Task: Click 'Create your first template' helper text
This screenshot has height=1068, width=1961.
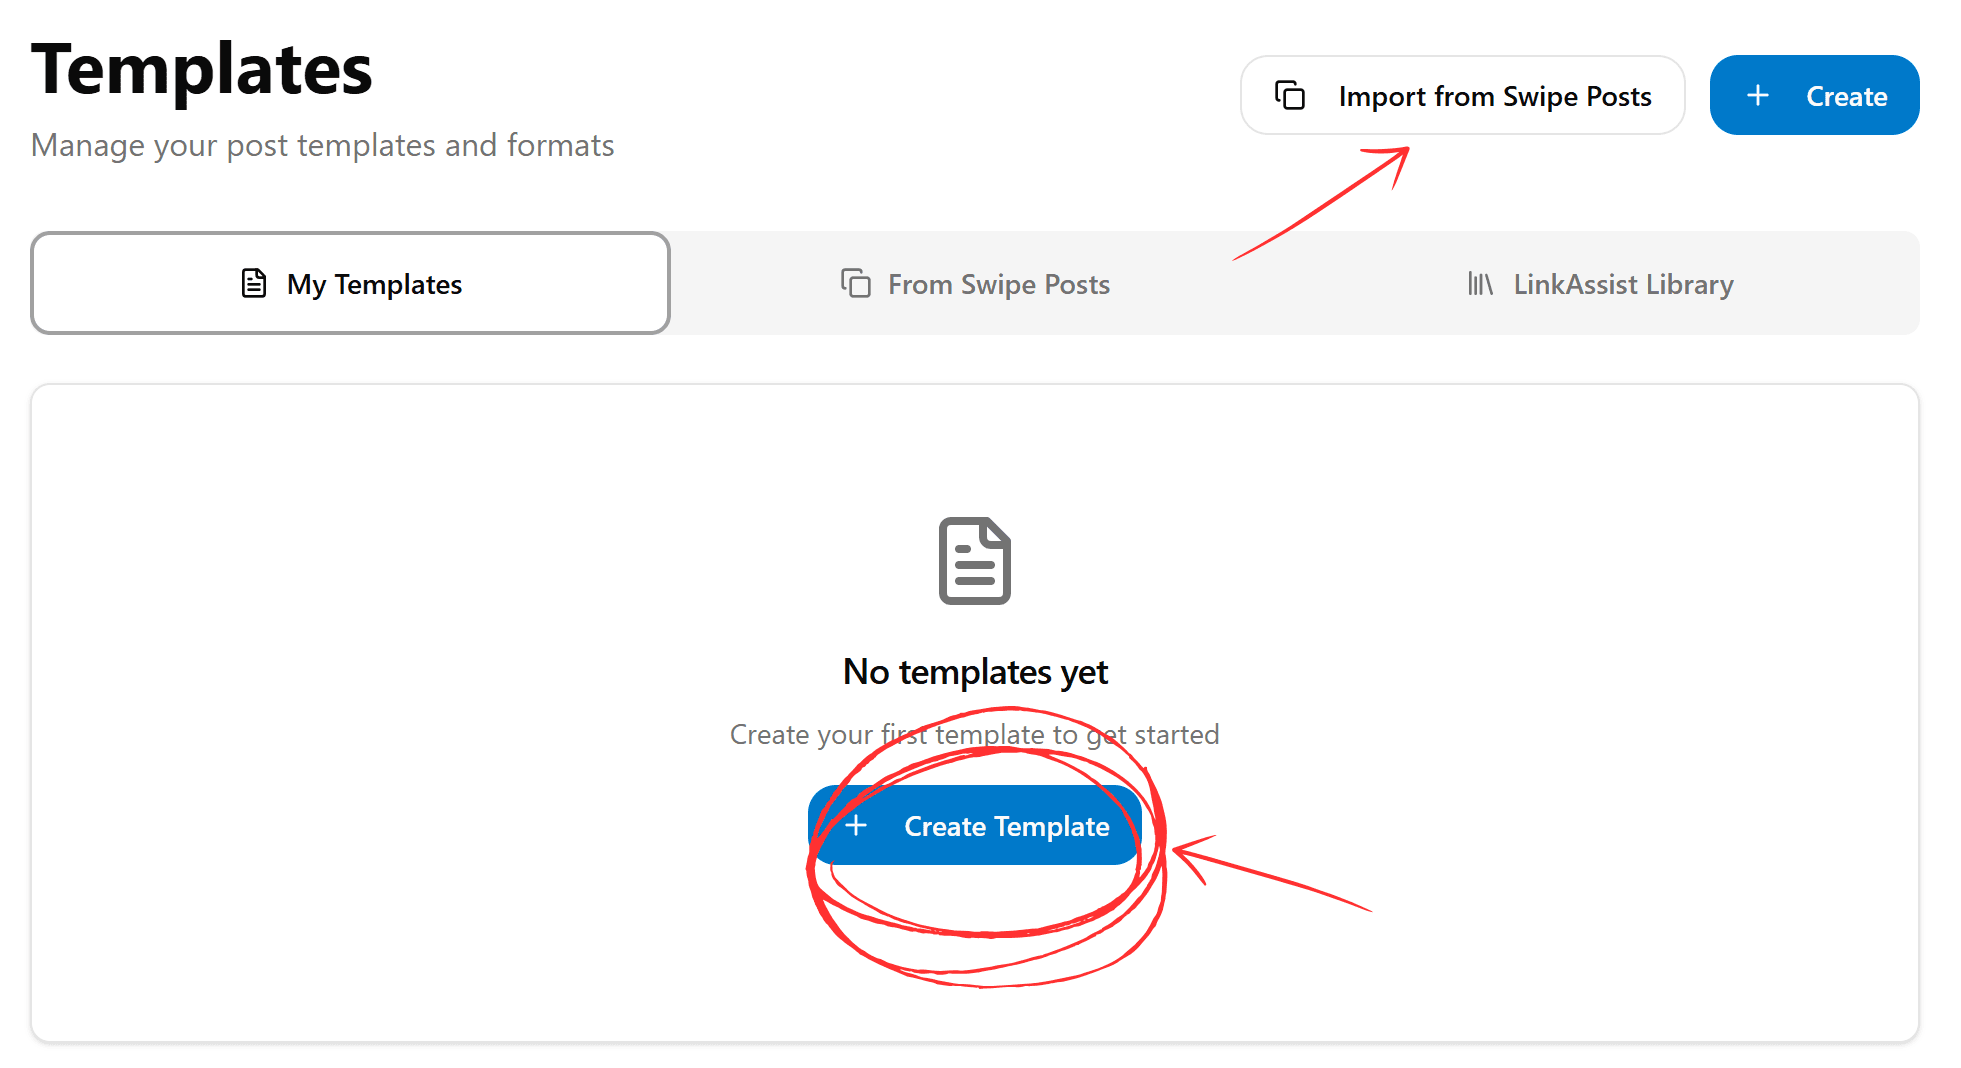Action: [975, 735]
